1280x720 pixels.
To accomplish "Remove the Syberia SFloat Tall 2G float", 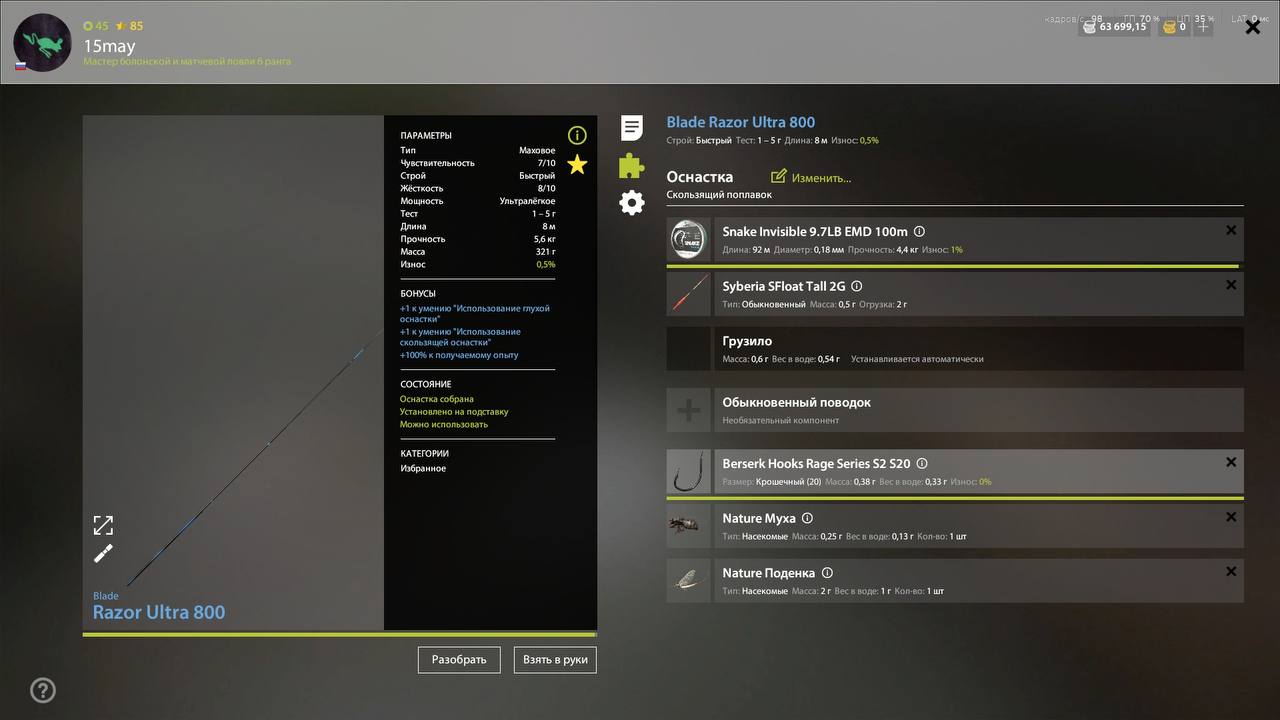I will [1231, 285].
